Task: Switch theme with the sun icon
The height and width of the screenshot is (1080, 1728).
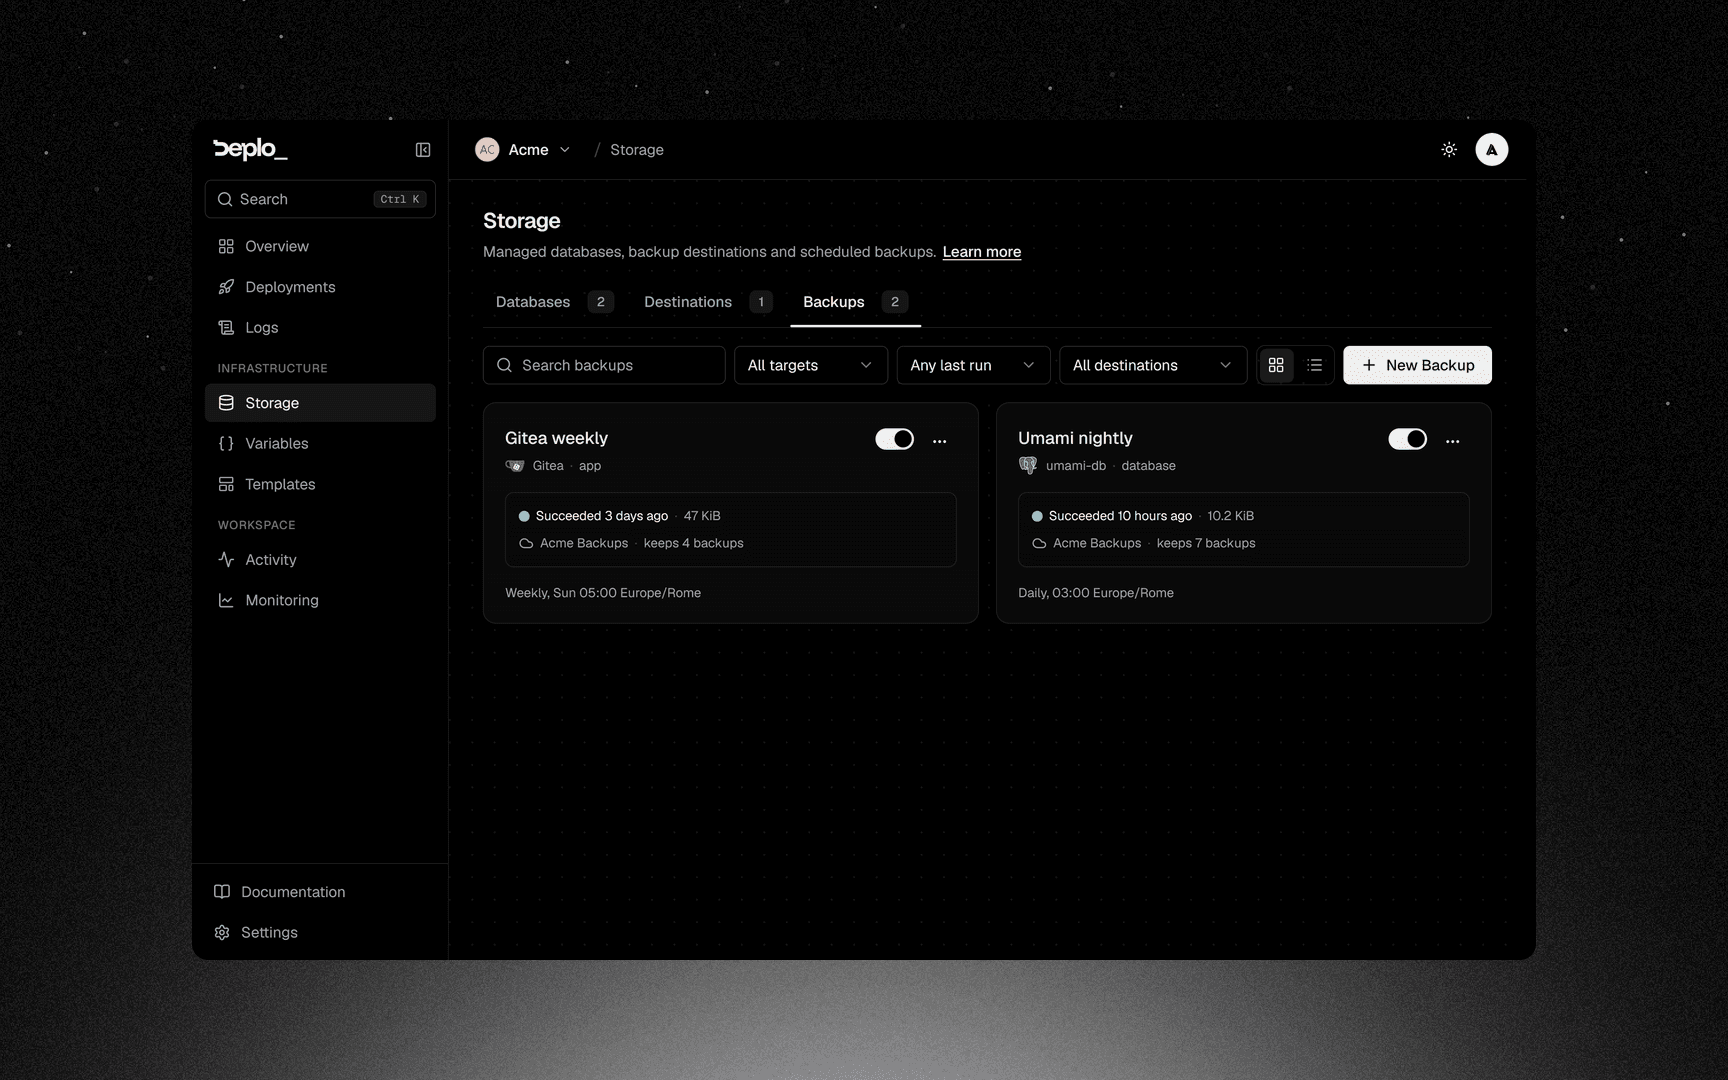Action: [x=1449, y=150]
